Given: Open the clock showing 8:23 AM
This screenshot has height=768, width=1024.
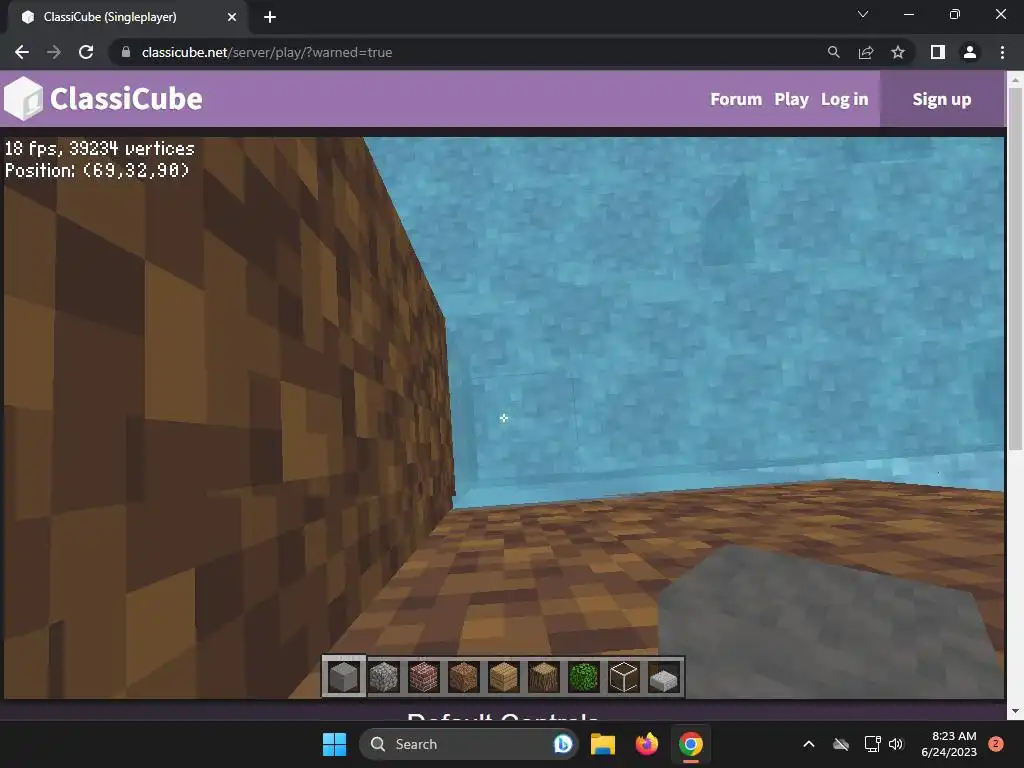Looking at the screenshot, I should click(x=949, y=744).
